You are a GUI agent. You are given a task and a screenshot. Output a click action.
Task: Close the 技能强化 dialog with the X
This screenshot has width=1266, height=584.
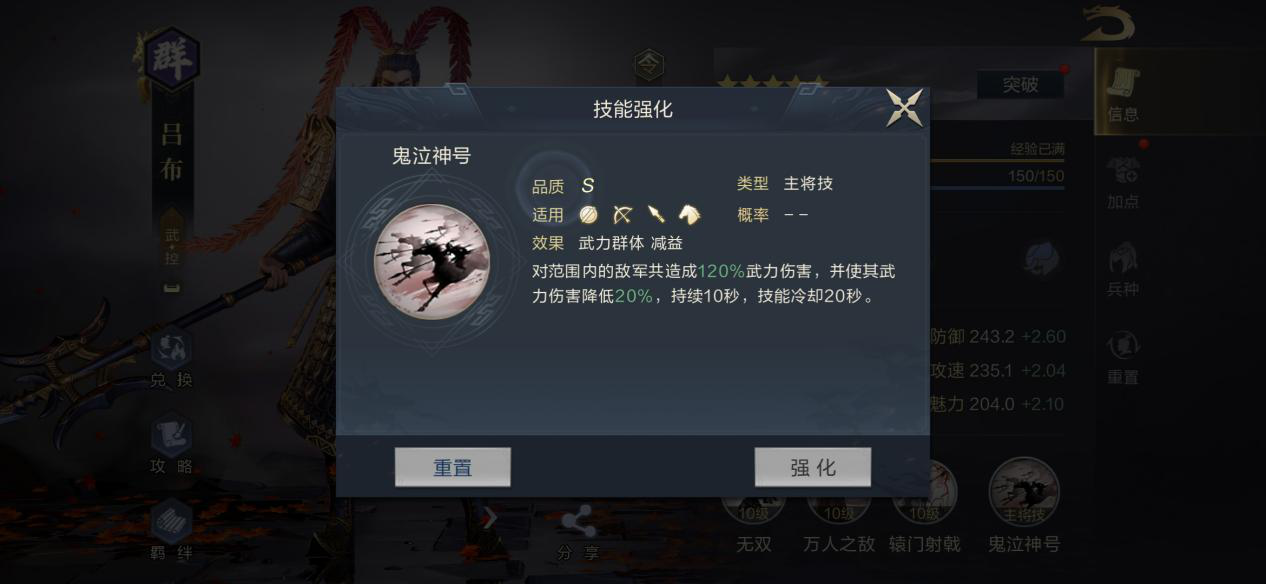pyautogui.click(x=905, y=108)
